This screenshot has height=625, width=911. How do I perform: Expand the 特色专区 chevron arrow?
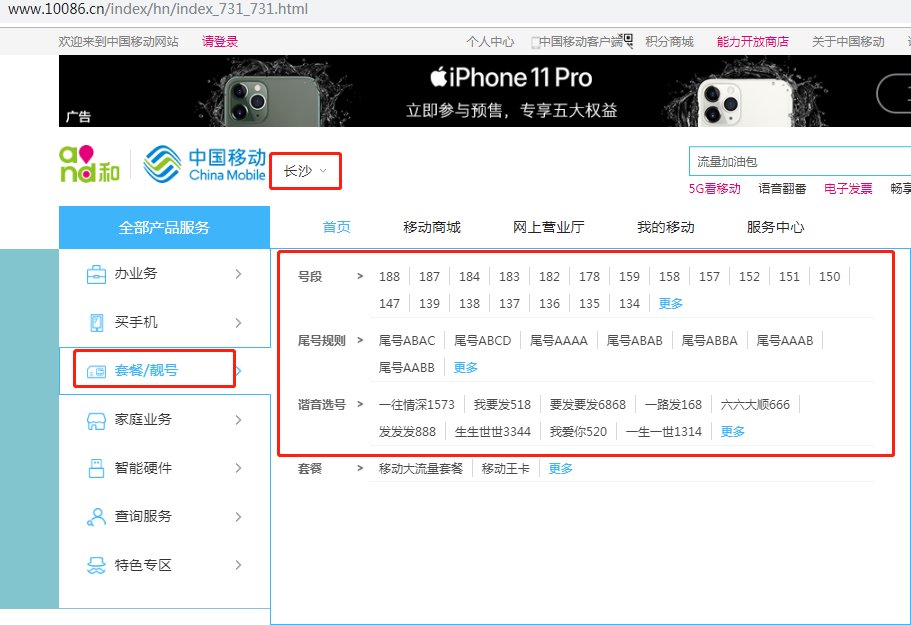coord(239,565)
